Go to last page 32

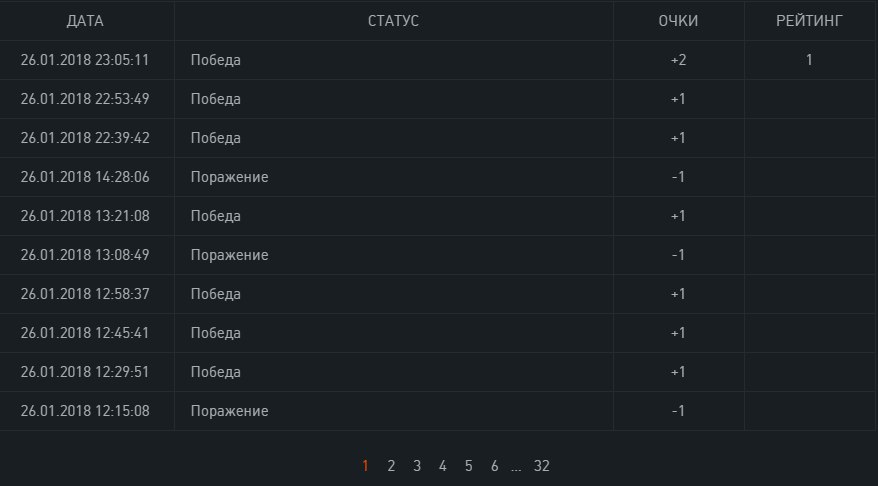(542, 466)
